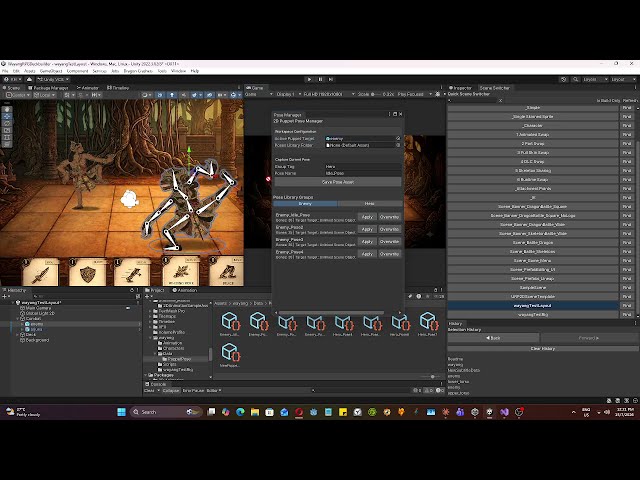640x480 pixels.
Task: Overwrite the Enemy_Pose2 entry
Action: 389,229
